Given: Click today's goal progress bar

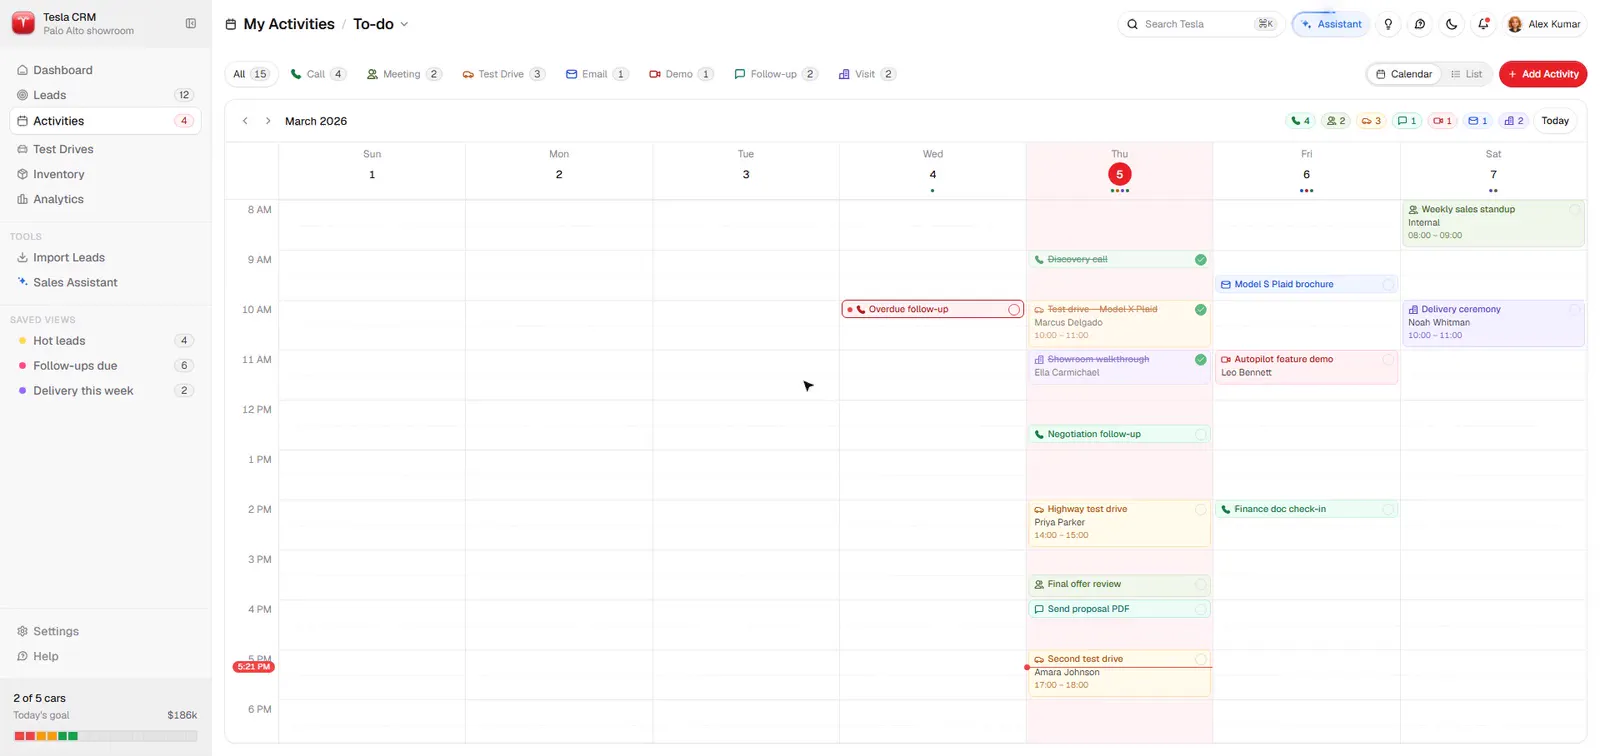Looking at the screenshot, I should click(105, 736).
